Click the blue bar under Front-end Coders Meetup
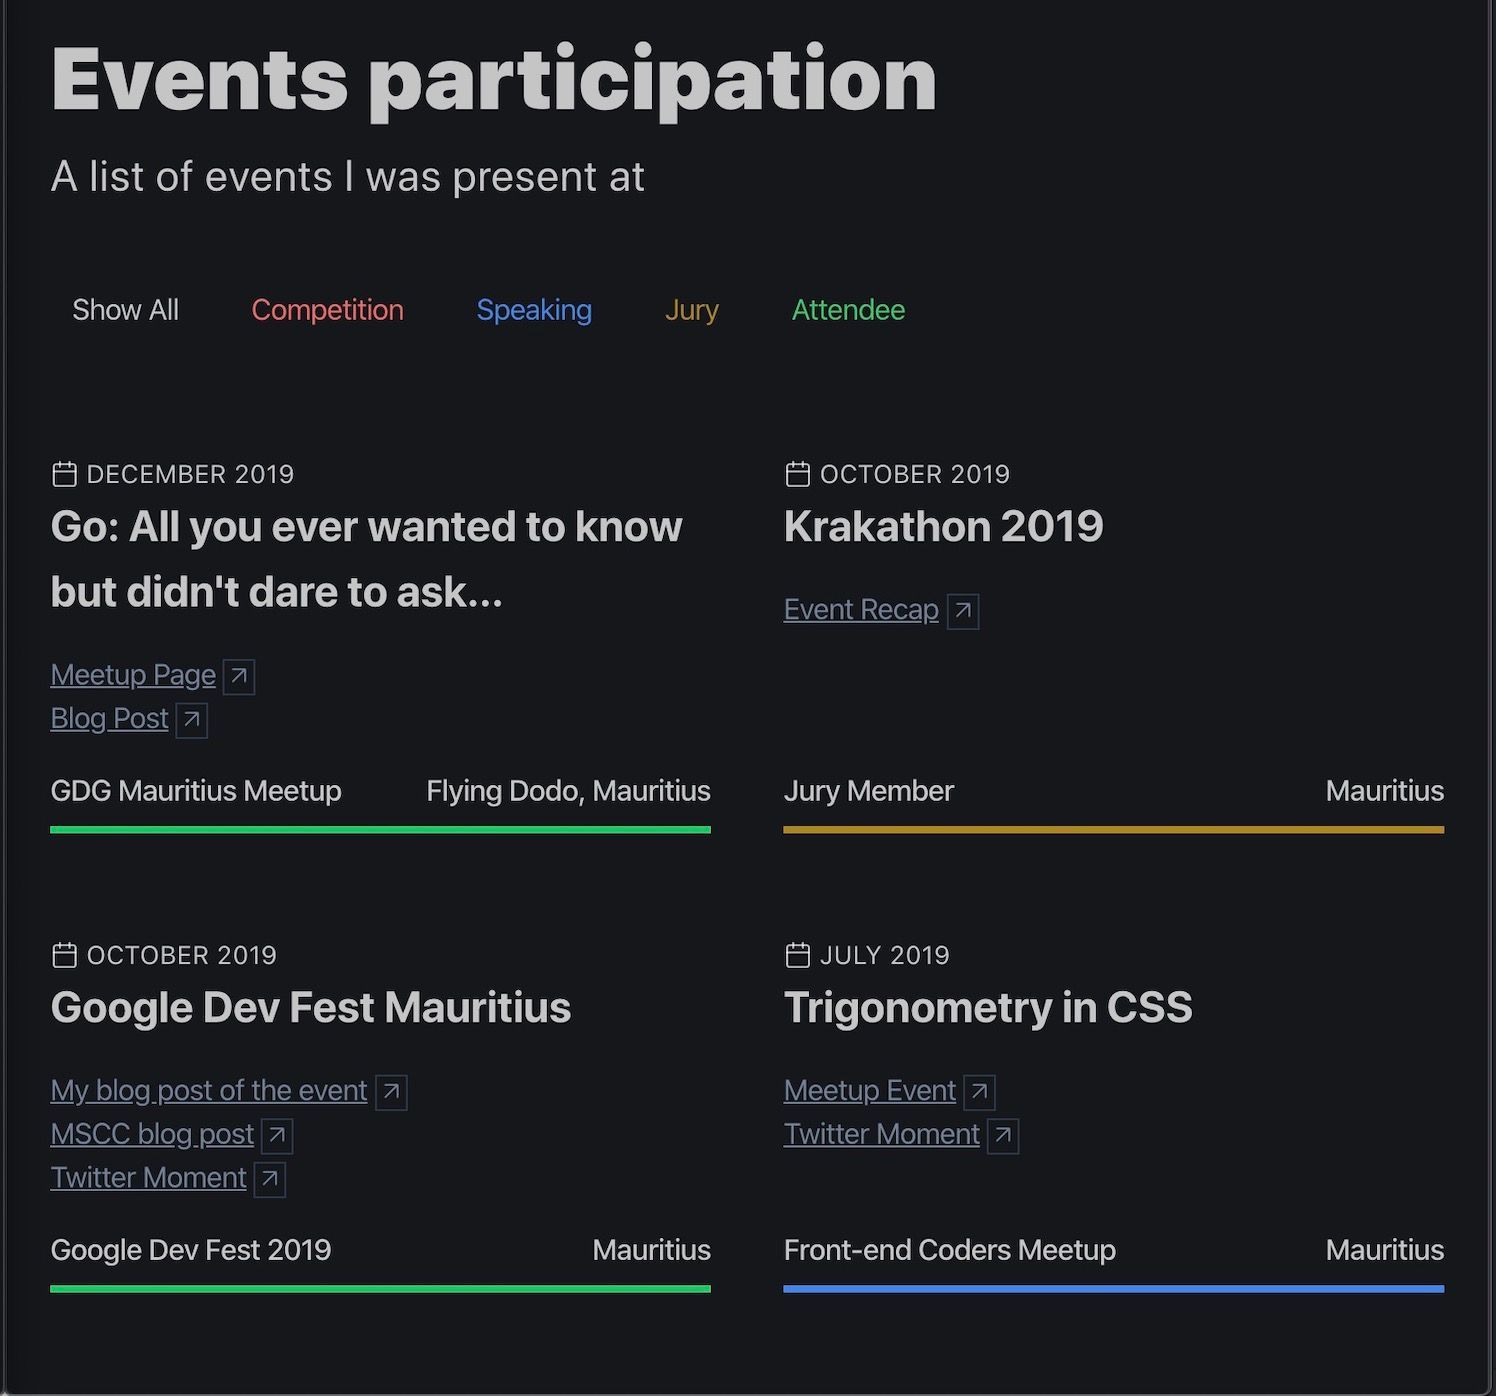 [1113, 1289]
